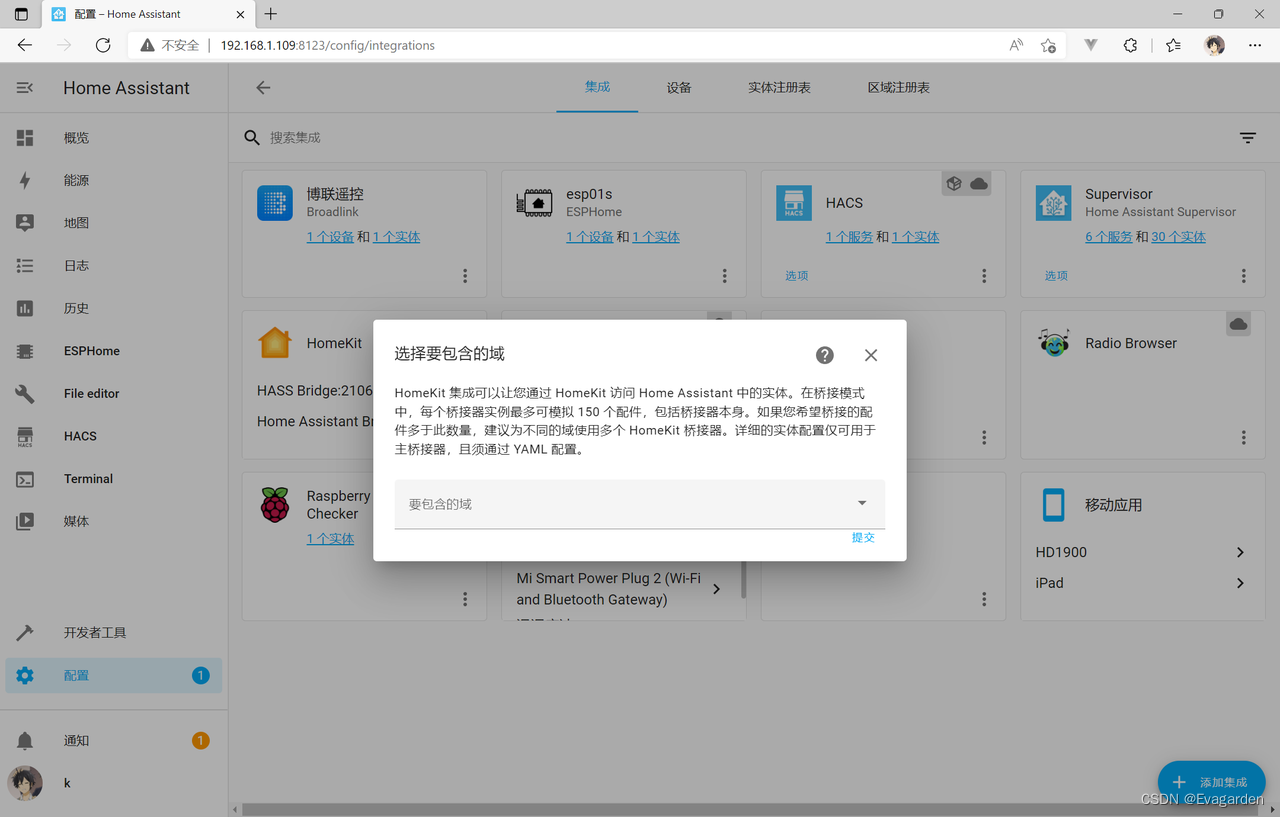Open ESPHome from the sidebar
This screenshot has width=1280, height=817.
[x=114, y=351]
